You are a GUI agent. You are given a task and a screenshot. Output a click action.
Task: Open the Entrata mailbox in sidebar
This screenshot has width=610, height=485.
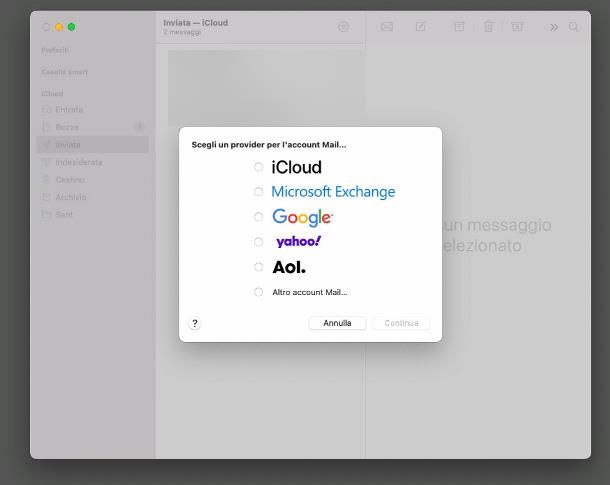pos(93,109)
